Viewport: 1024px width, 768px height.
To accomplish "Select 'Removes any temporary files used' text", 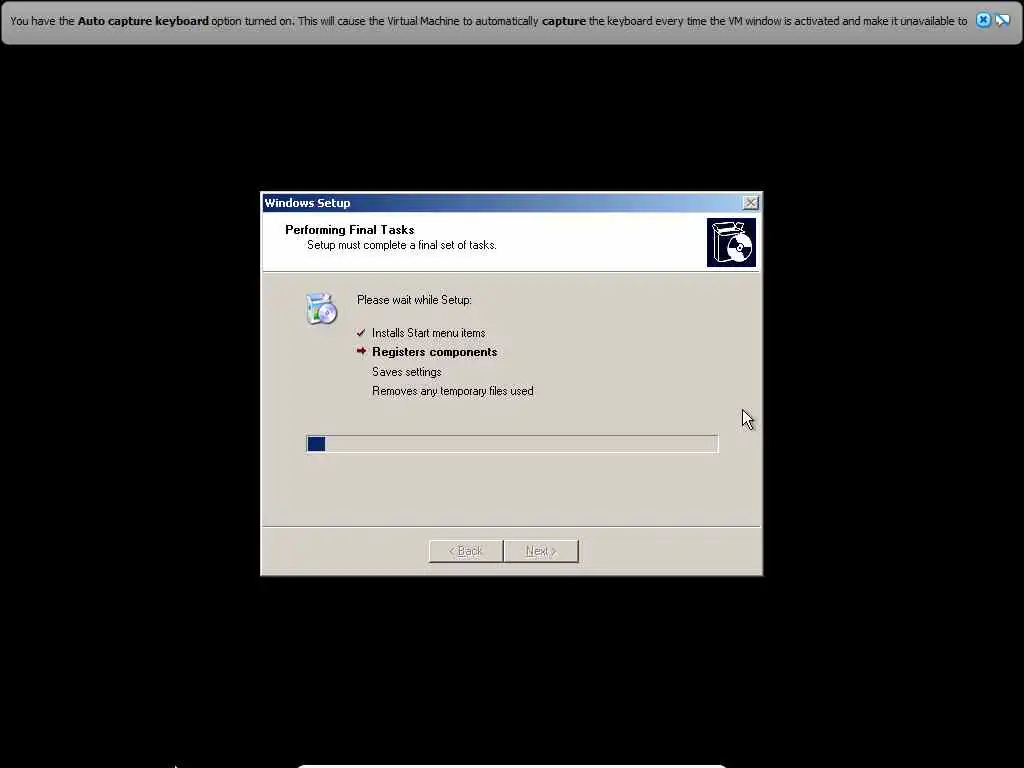I will tap(453, 391).
